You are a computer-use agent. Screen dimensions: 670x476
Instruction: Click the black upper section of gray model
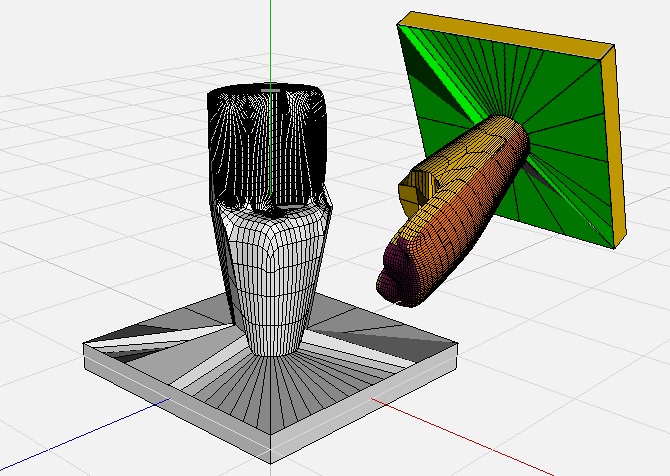[268, 147]
